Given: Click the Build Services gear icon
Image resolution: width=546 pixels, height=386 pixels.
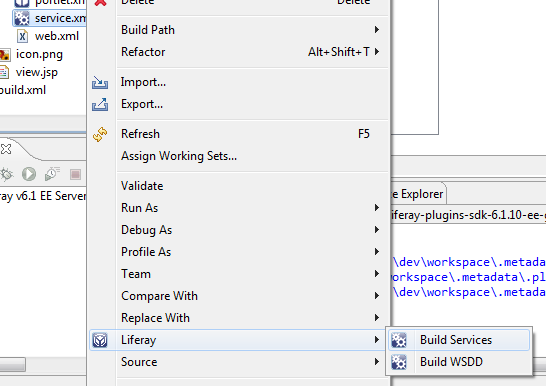Looking at the screenshot, I should coord(399,340).
